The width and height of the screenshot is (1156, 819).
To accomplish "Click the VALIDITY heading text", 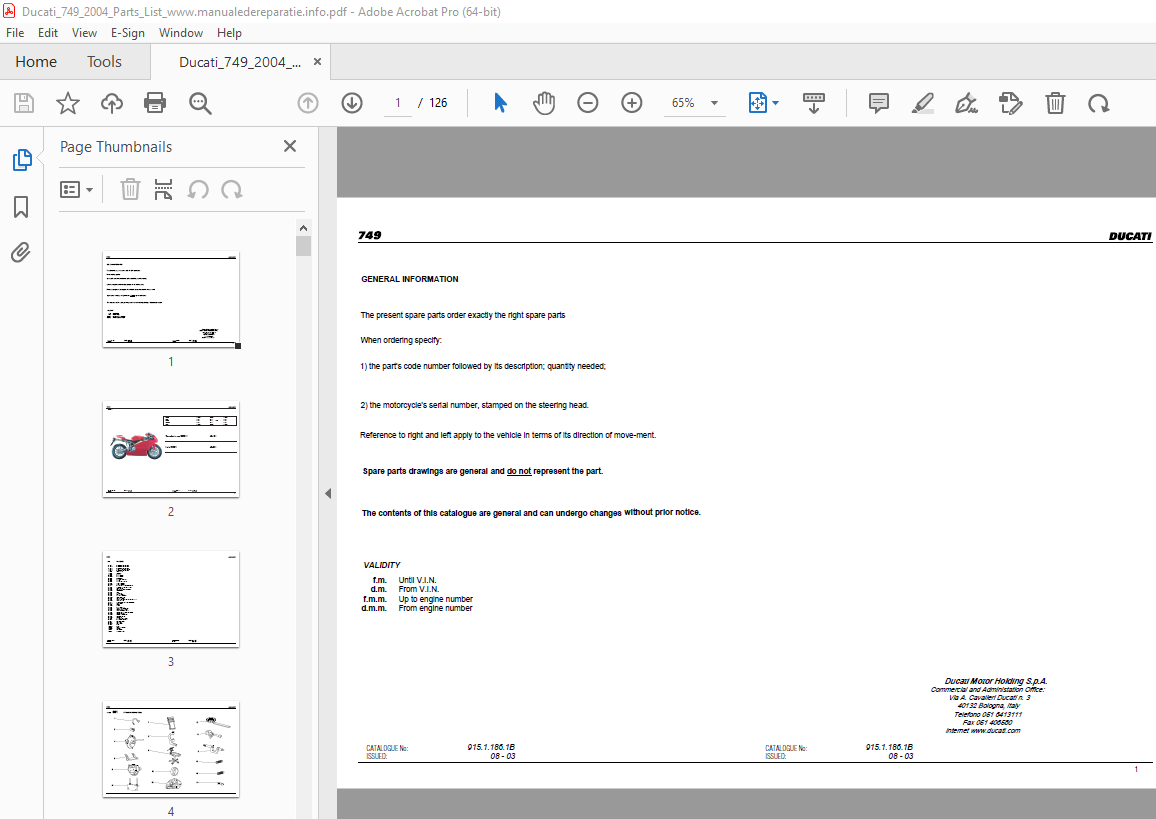I will (382, 565).
